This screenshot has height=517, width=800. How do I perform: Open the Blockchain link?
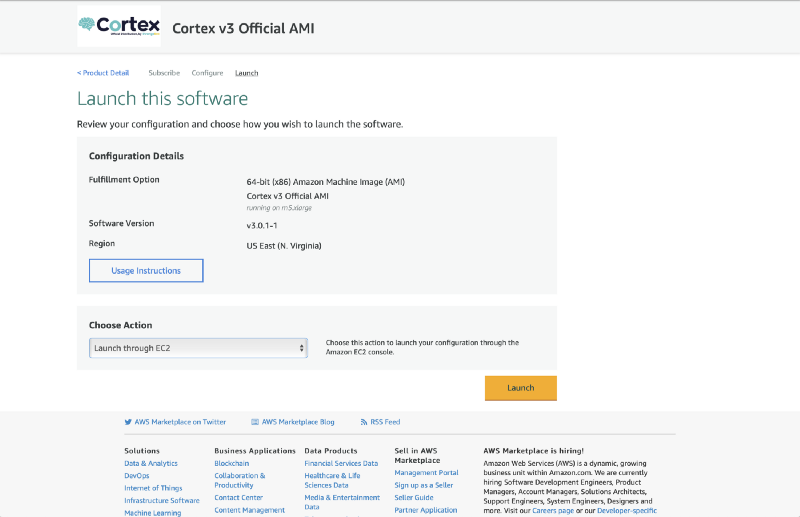click(x=232, y=463)
